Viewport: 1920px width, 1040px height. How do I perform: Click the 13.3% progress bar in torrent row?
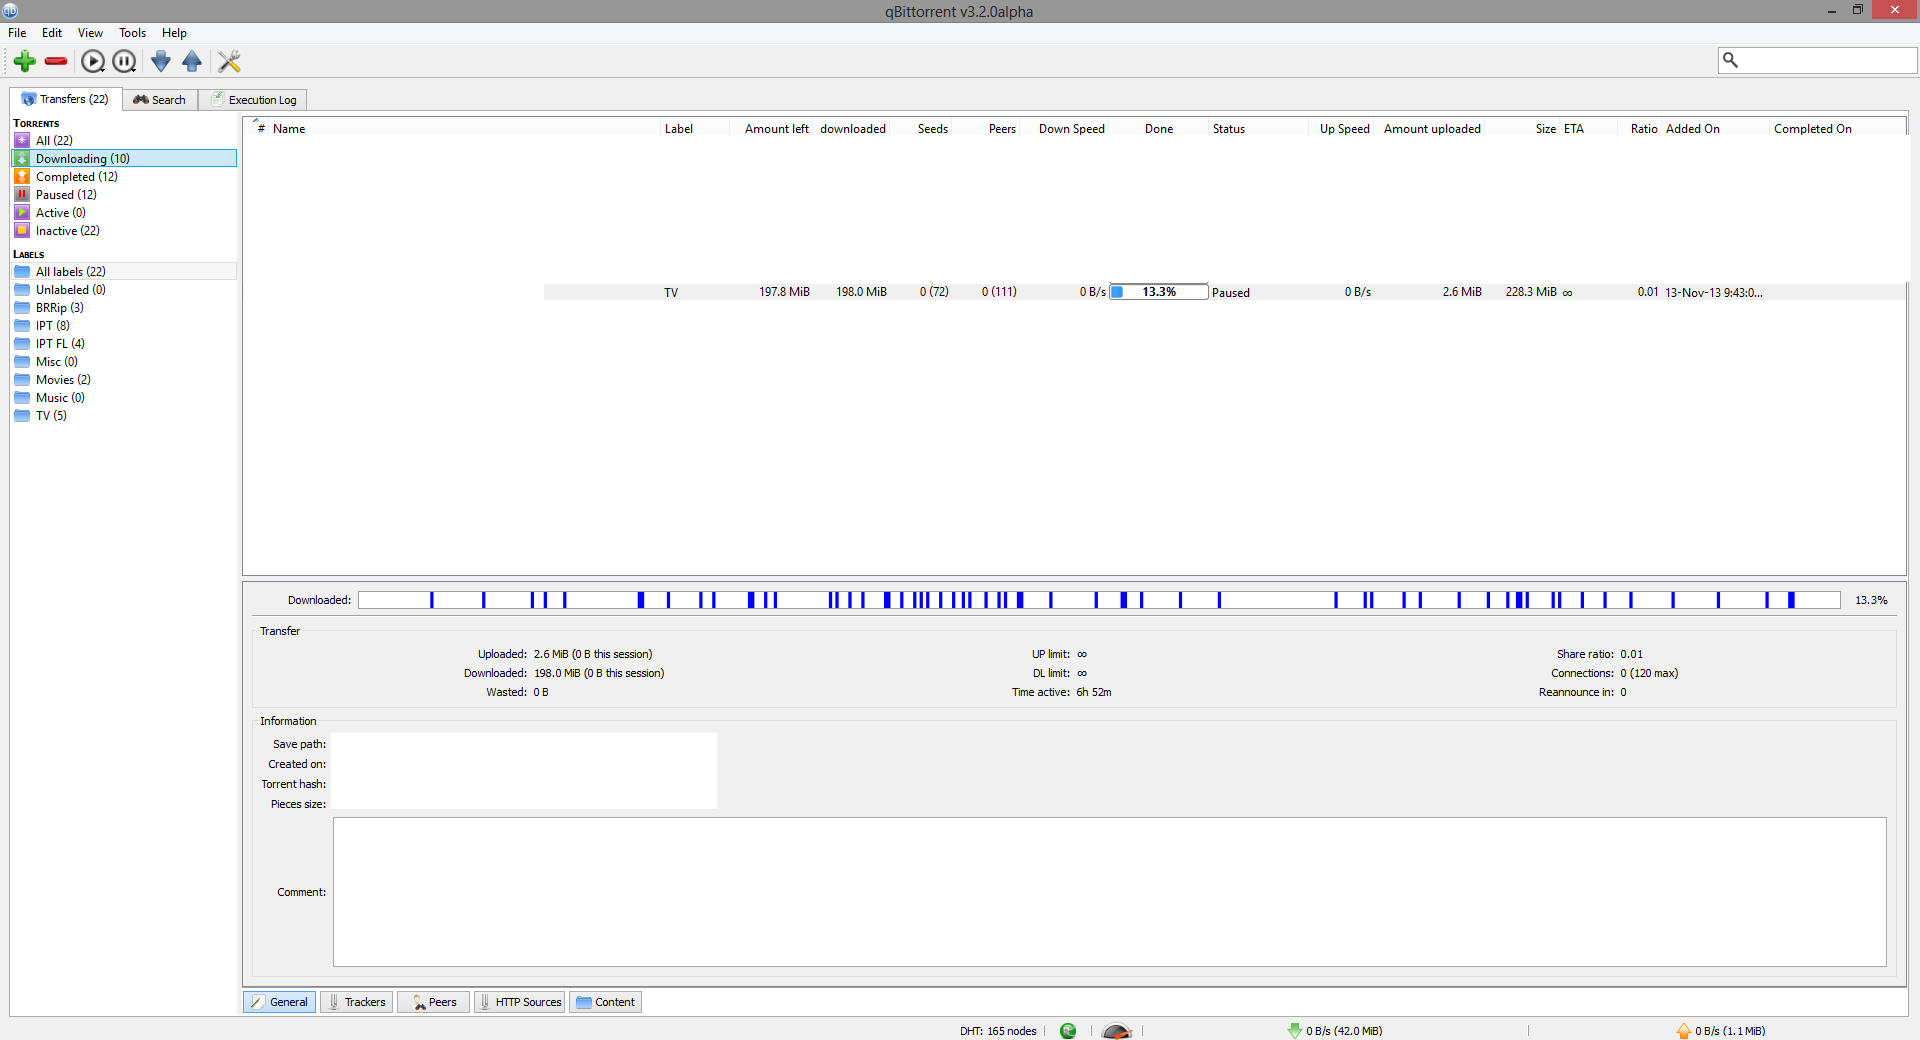(1159, 292)
